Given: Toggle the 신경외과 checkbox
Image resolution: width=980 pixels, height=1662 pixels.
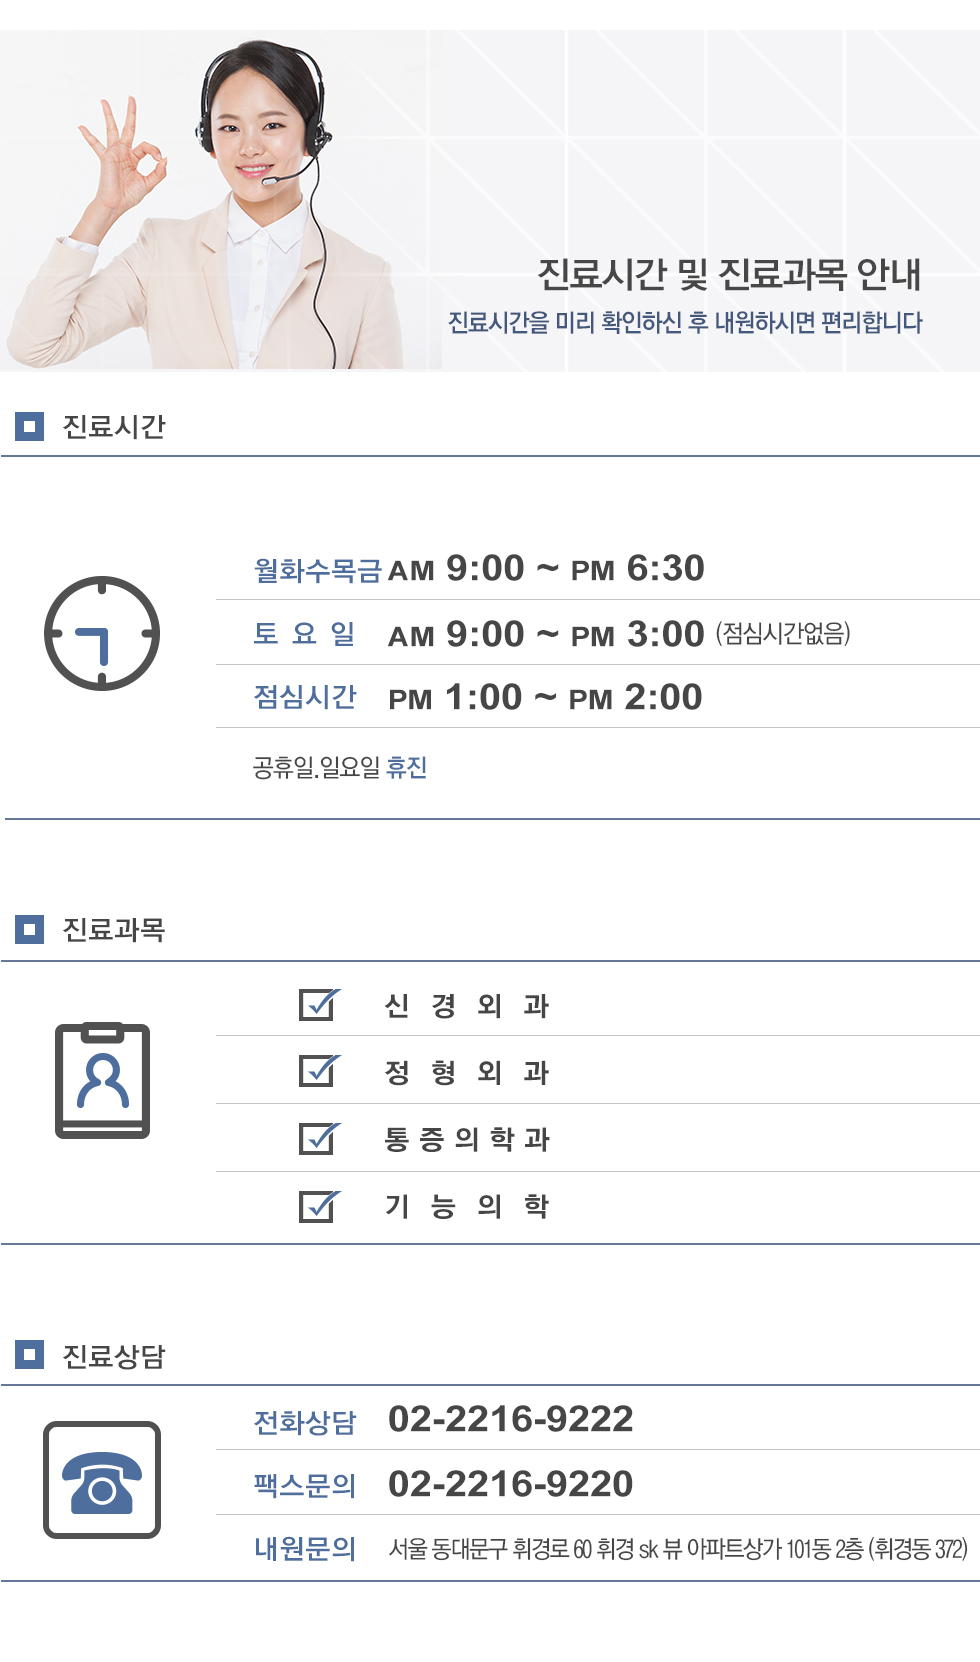Looking at the screenshot, I should tap(318, 1005).
